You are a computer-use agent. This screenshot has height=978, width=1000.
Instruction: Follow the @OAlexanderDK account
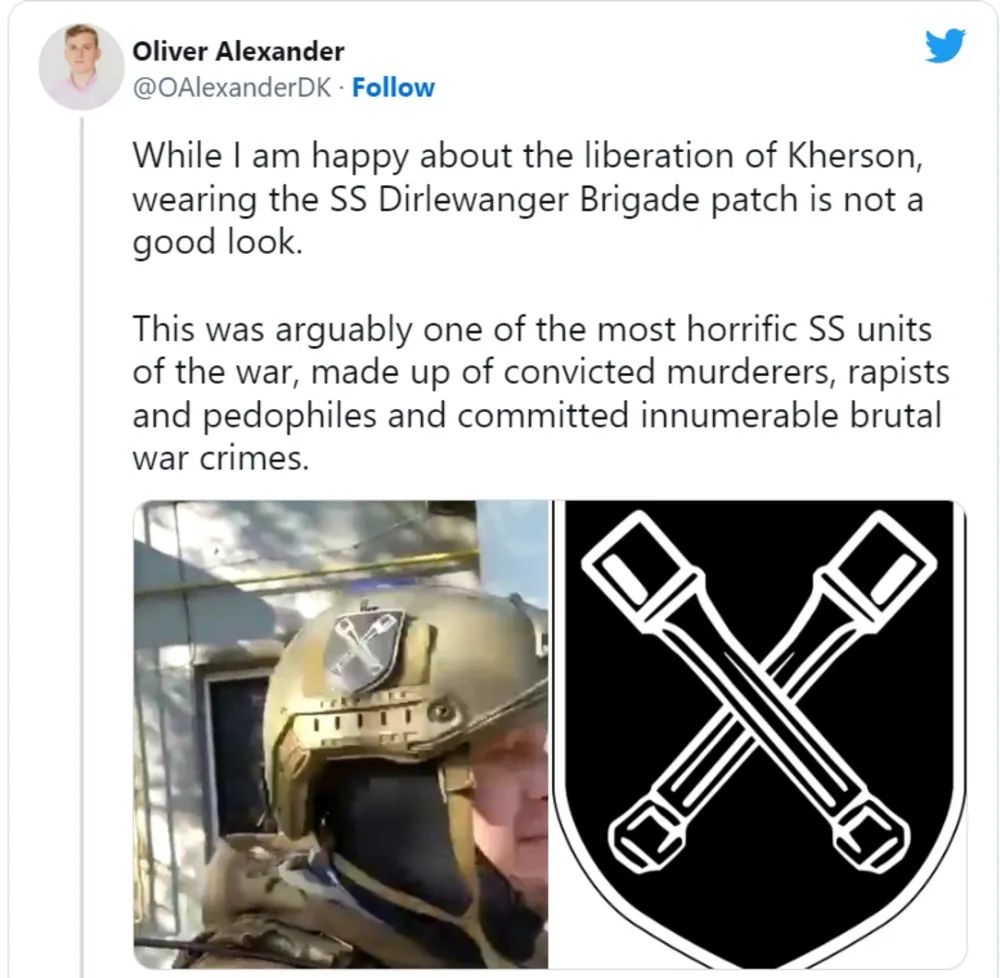(x=393, y=87)
